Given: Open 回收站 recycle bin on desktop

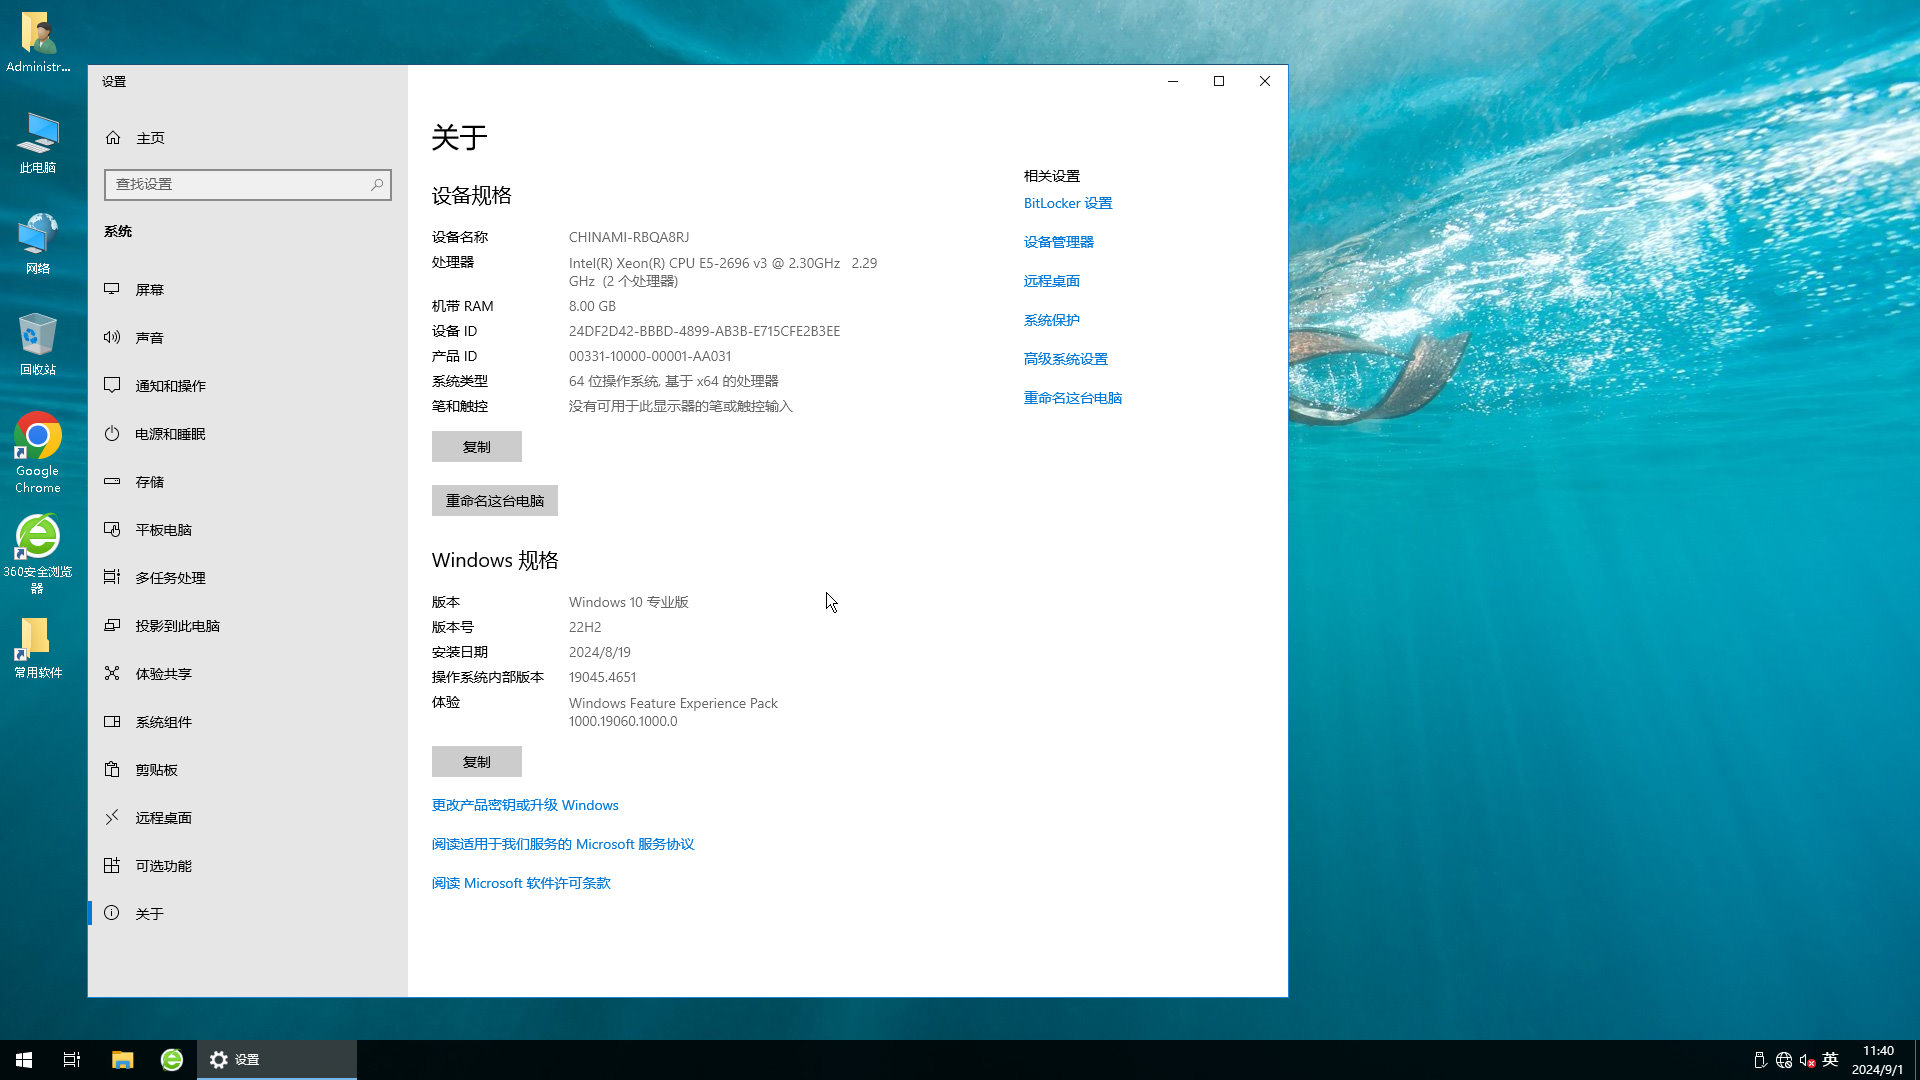Looking at the screenshot, I should [x=38, y=343].
